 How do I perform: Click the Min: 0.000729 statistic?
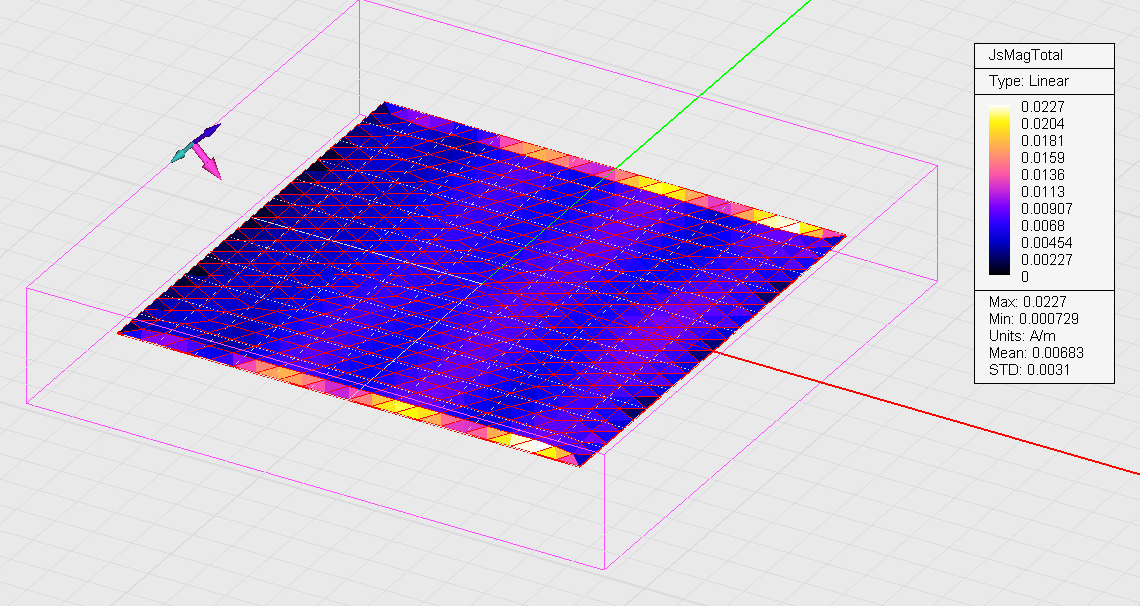pyautogui.click(x=1033, y=319)
